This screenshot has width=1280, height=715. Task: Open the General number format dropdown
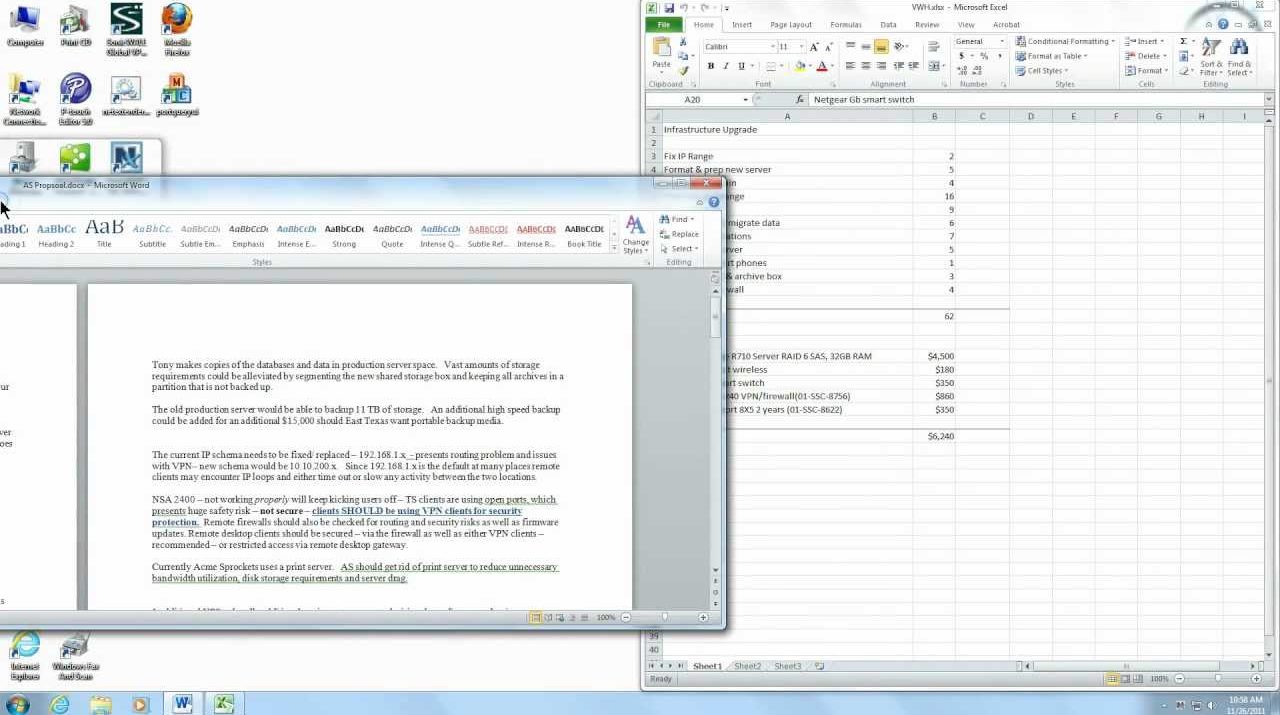point(1003,42)
